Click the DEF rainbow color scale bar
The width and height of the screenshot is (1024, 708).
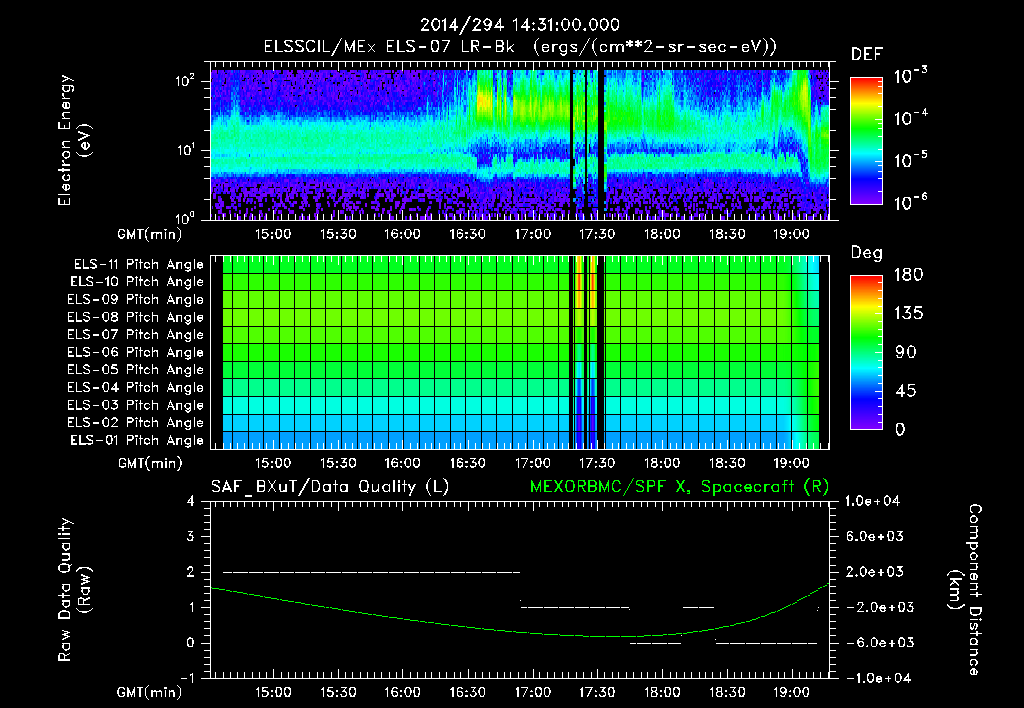(x=866, y=140)
